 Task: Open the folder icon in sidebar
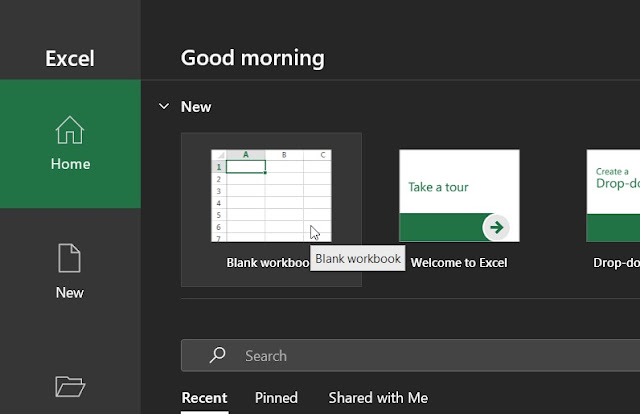[x=70, y=386]
